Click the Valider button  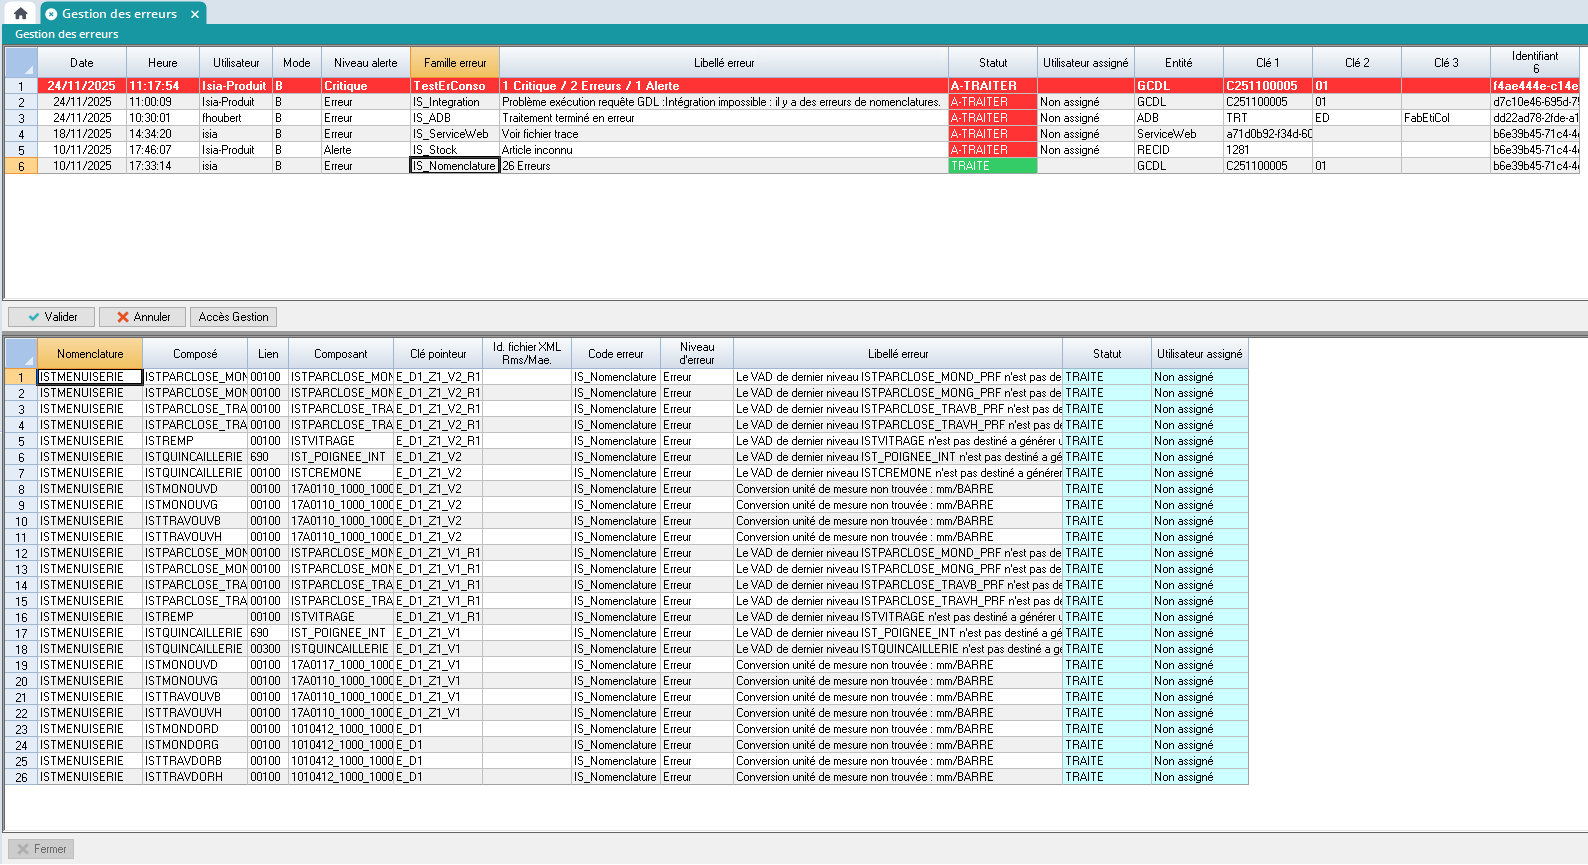coord(52,317)
